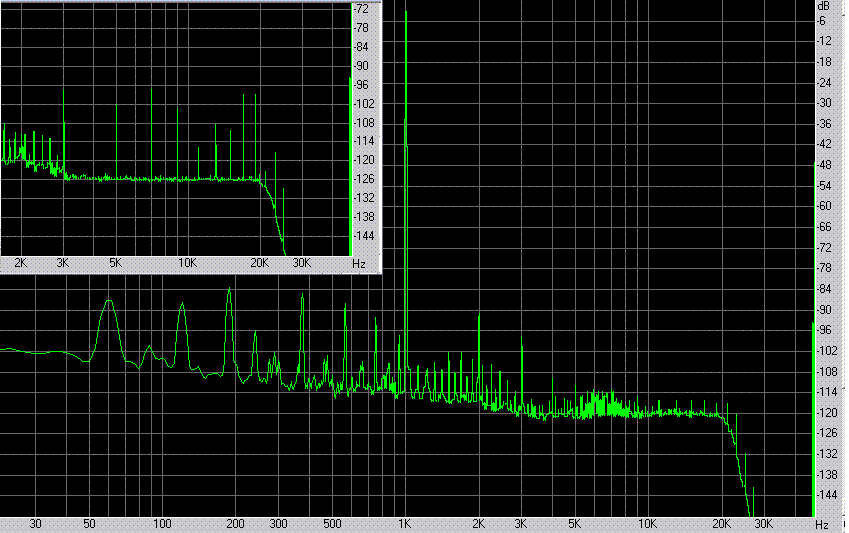Viewport: 849px width, 533px height.
Task: Click the -72 label on main dB scale
Action: tap(824, 248)
